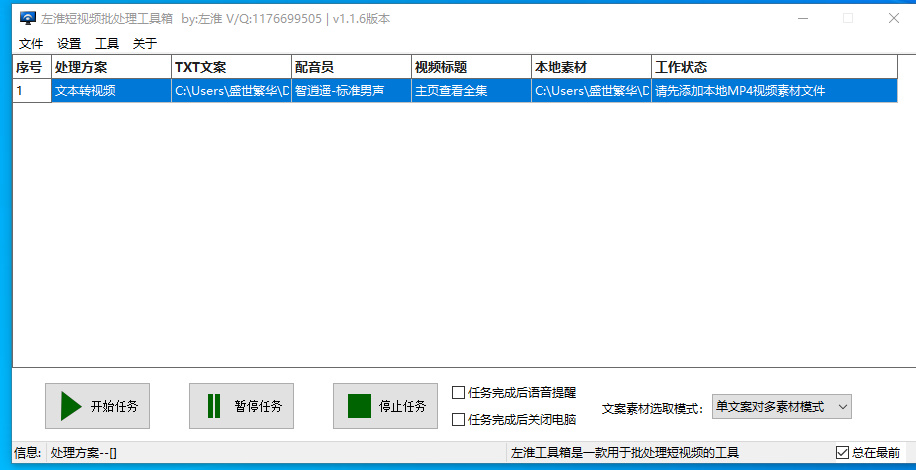Click the 处理方案--[] status bar text
This screenshot has height=470, width=916.
(84, 452)
